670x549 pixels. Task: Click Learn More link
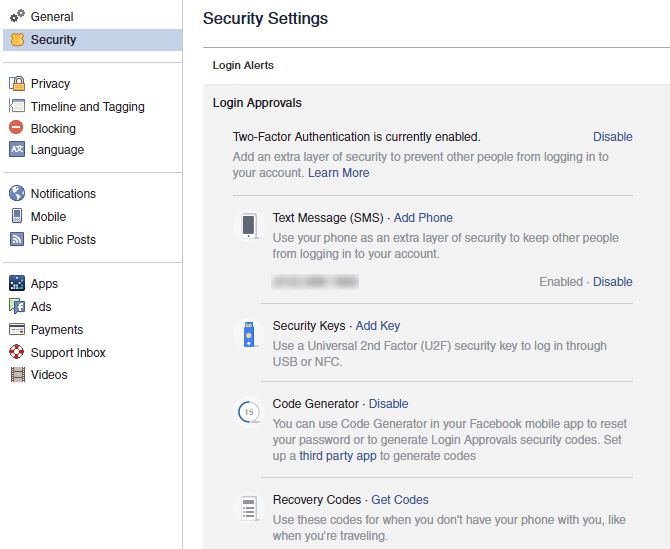(x=338, y=173)
